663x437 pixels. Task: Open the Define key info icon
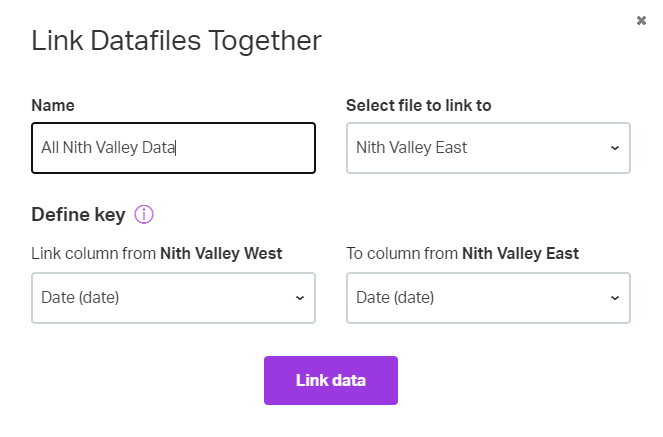(144, 214)
